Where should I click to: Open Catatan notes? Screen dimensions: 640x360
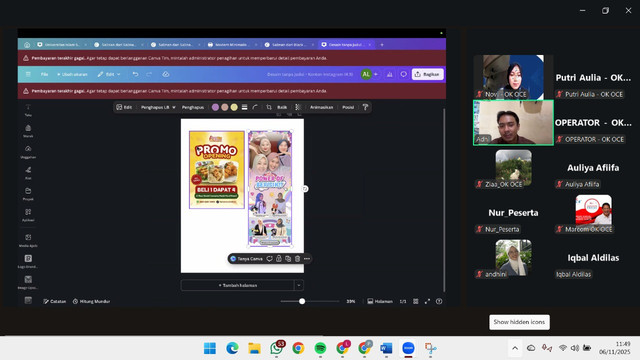click(x=55, y=301)
